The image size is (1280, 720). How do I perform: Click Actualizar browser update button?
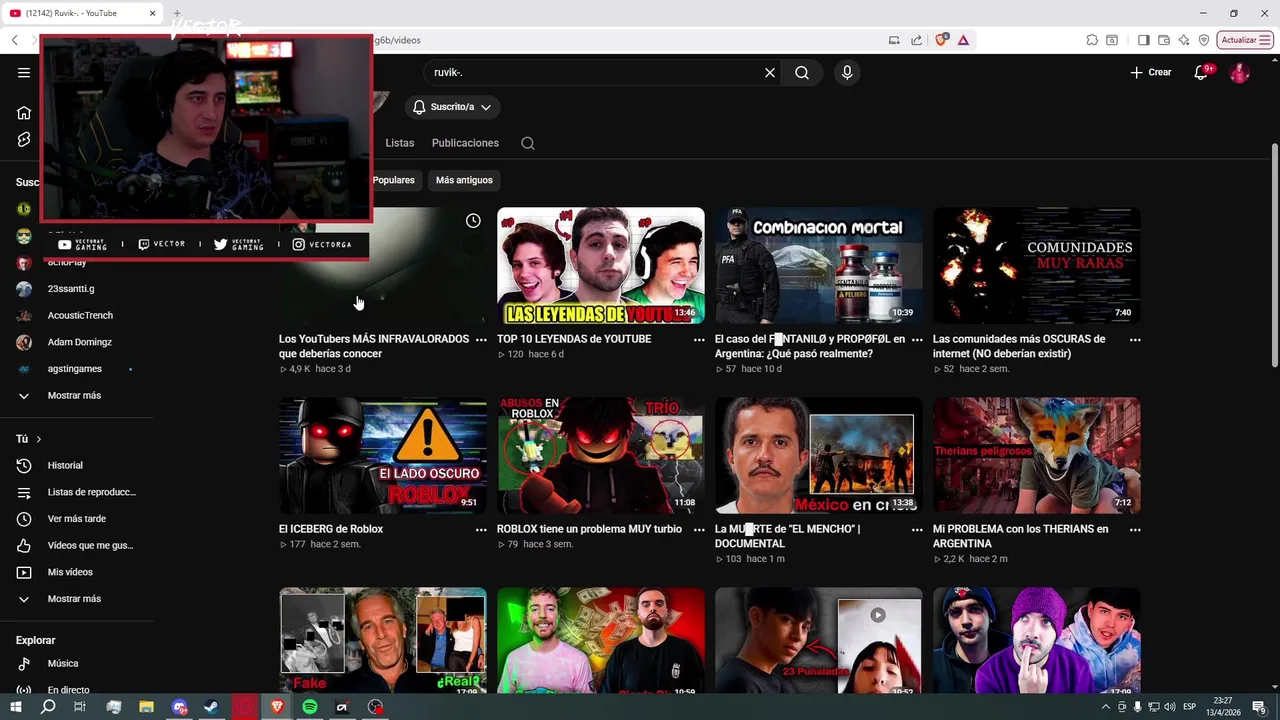(1245, 40)
